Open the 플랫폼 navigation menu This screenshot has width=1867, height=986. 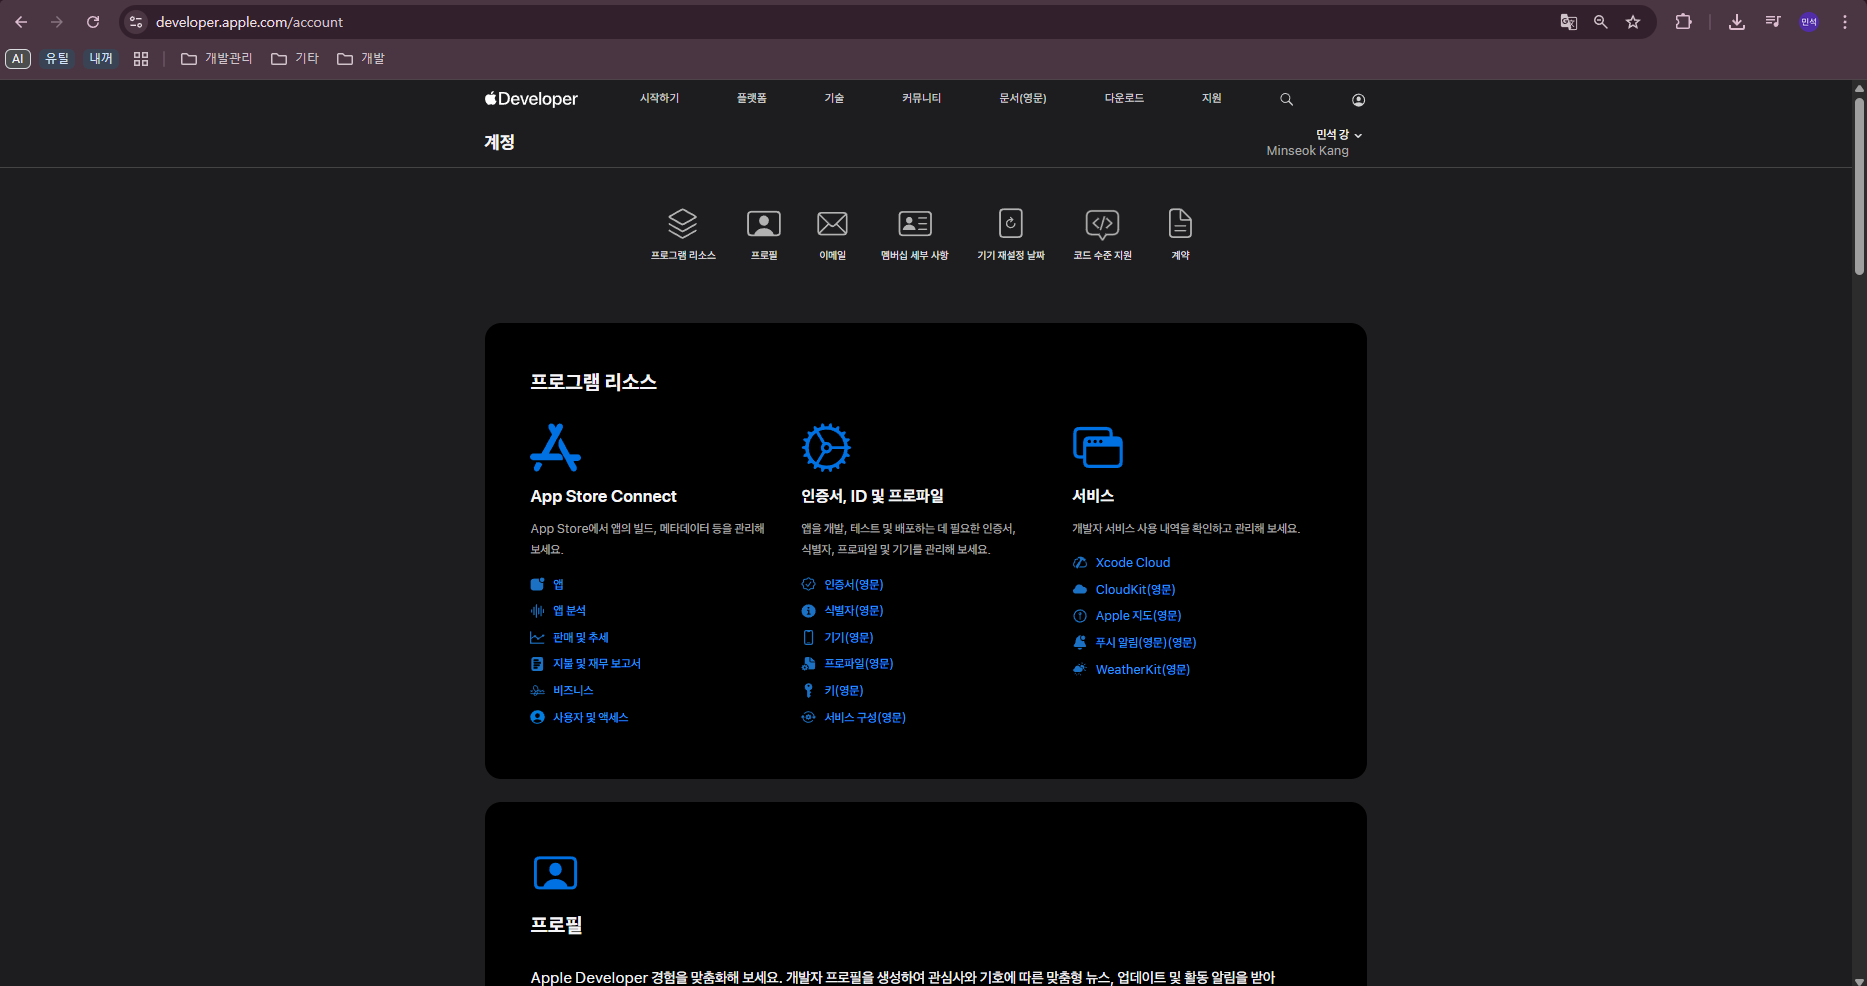tap(751, 98)
